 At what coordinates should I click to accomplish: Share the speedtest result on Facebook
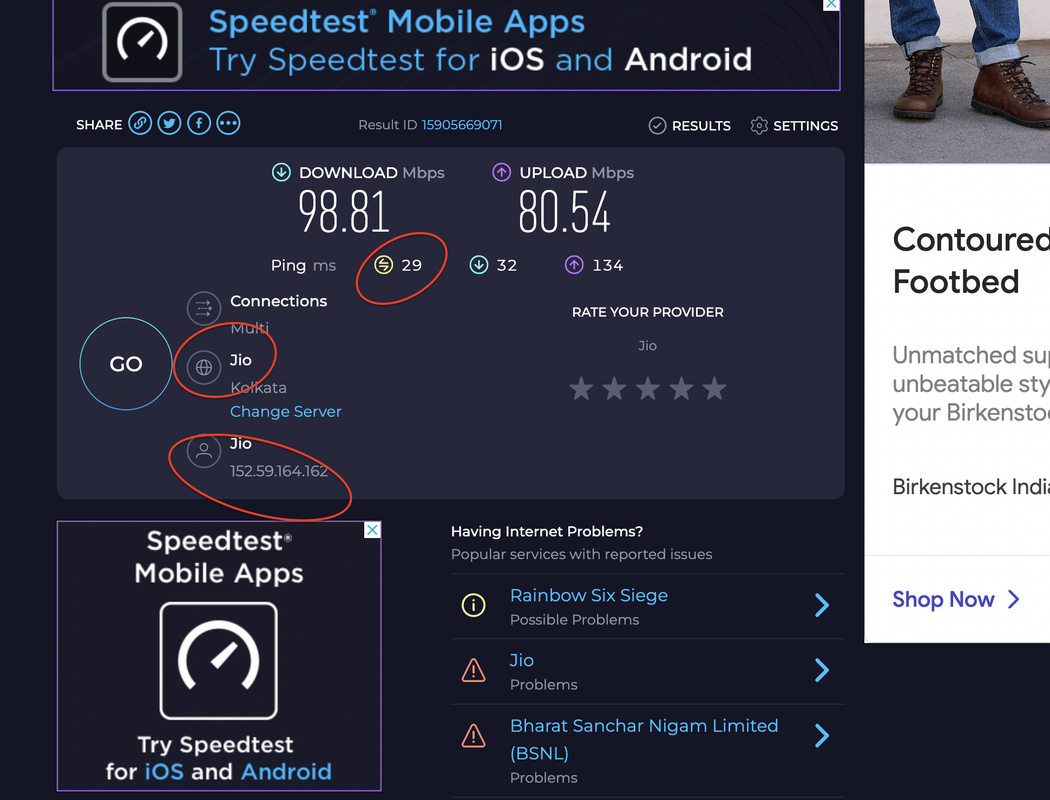click(198, 123)
